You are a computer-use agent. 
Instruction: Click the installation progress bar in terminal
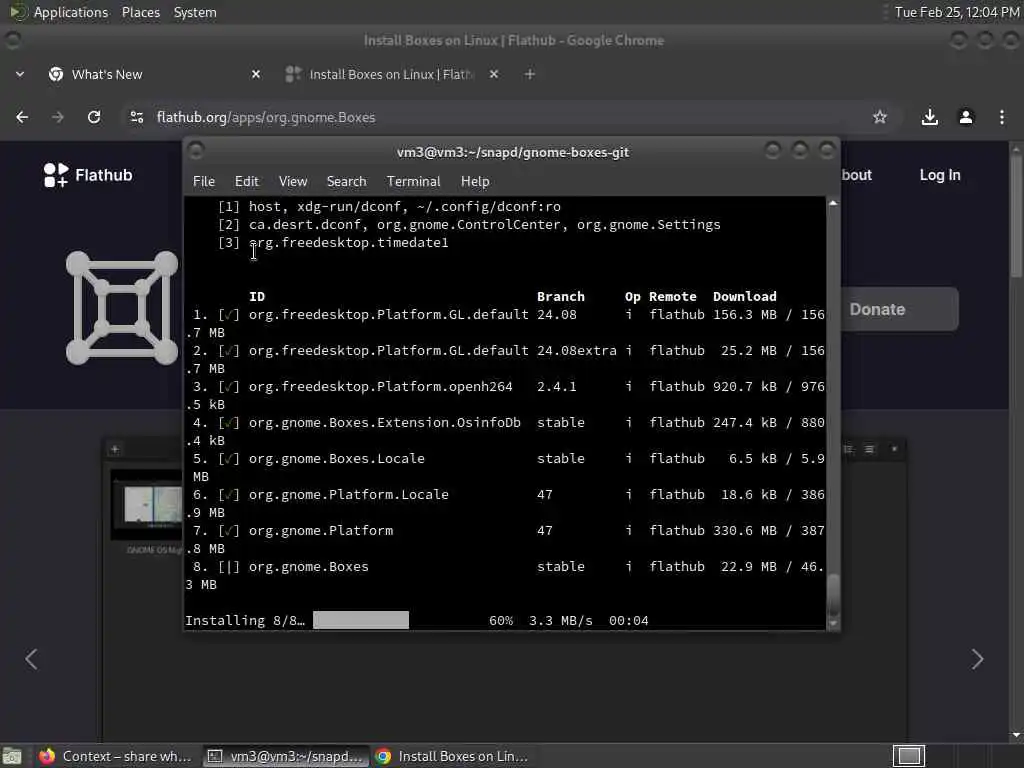360,620
